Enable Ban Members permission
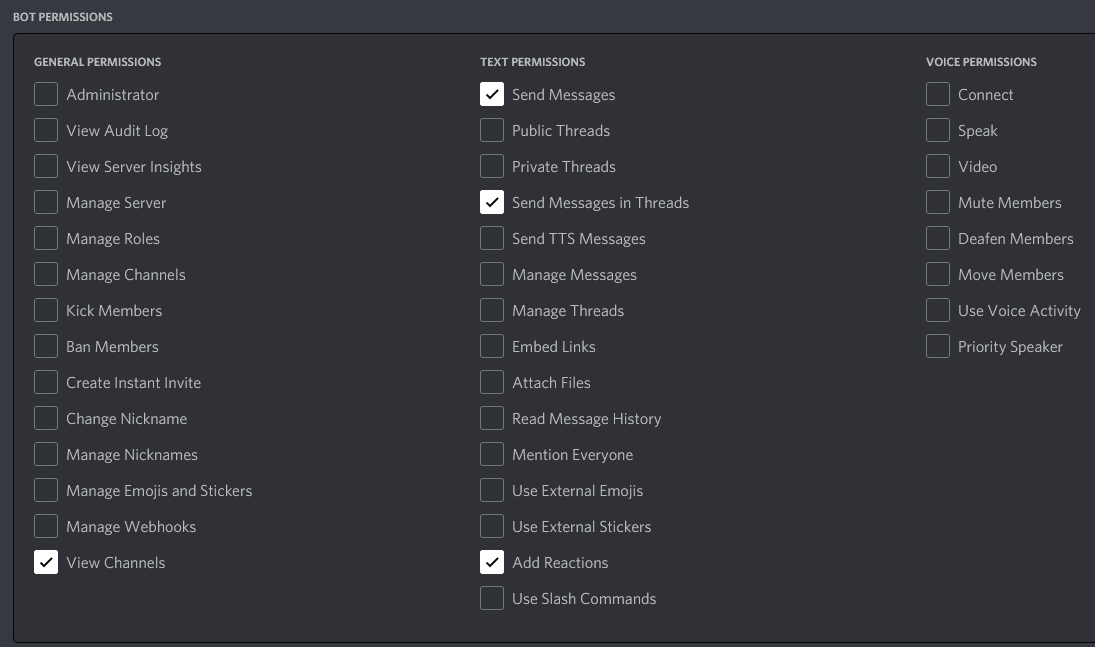1095x647 pixels. coord(45,346)
